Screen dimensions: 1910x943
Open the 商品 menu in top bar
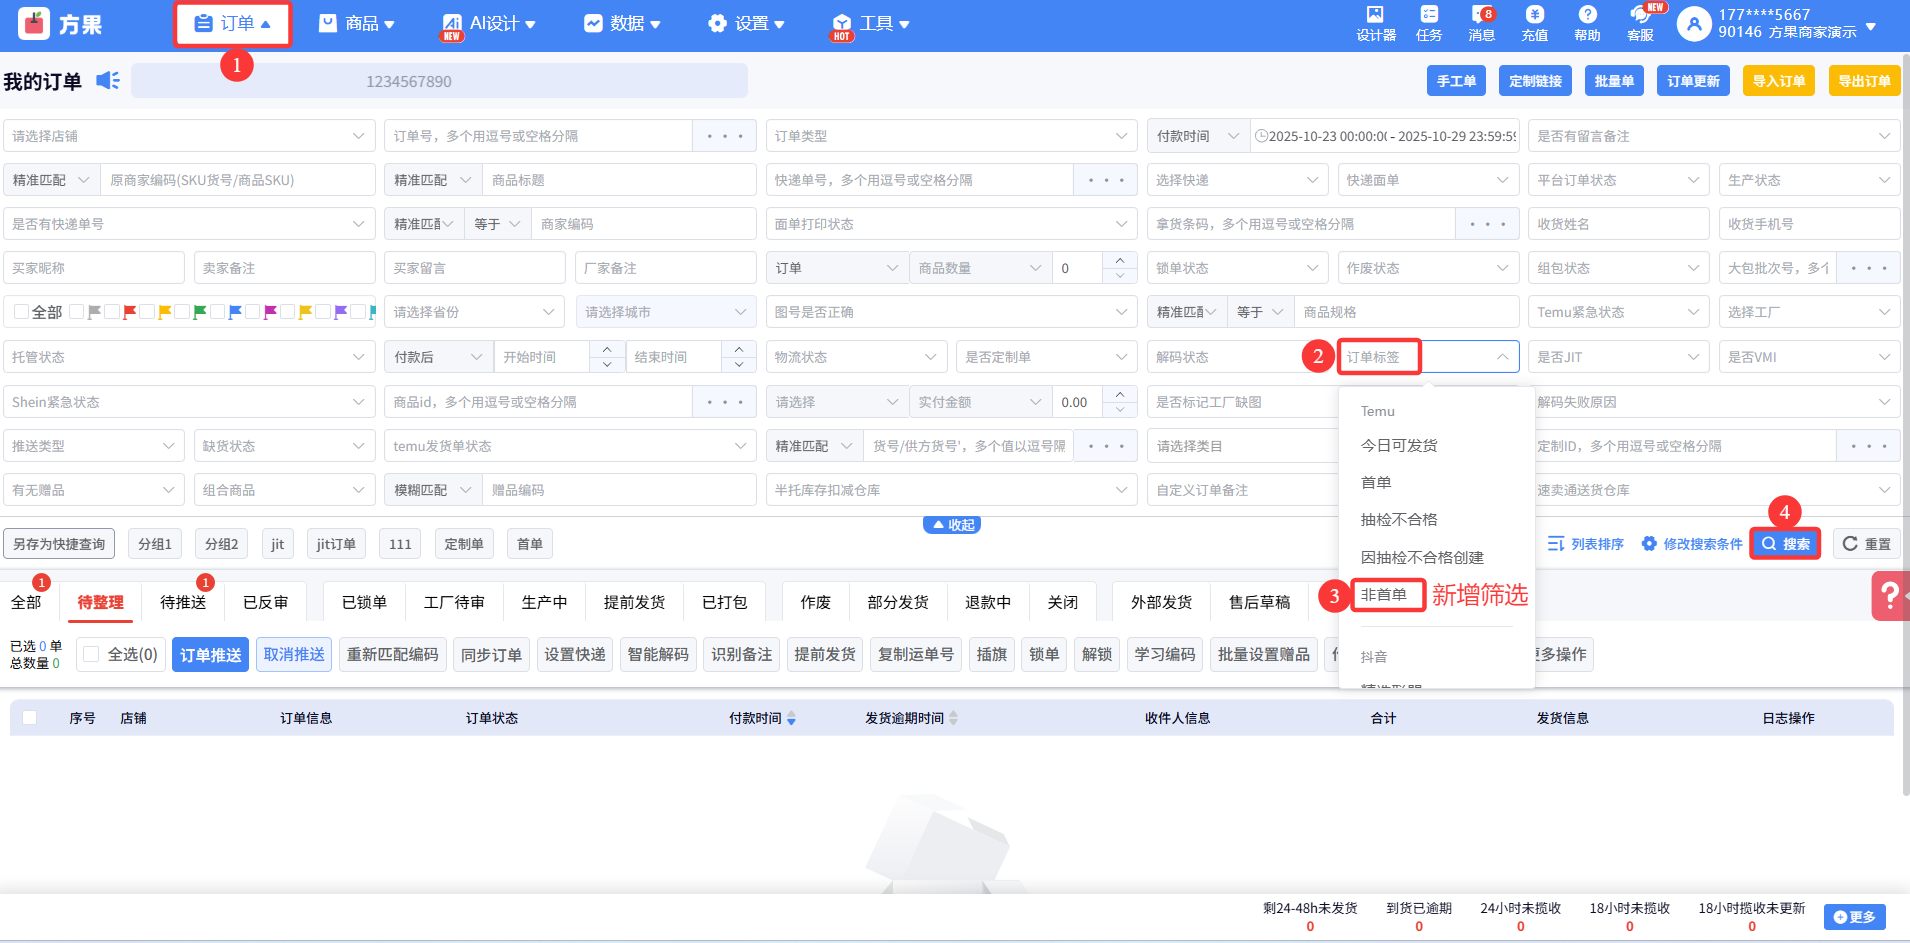(356, 23)
